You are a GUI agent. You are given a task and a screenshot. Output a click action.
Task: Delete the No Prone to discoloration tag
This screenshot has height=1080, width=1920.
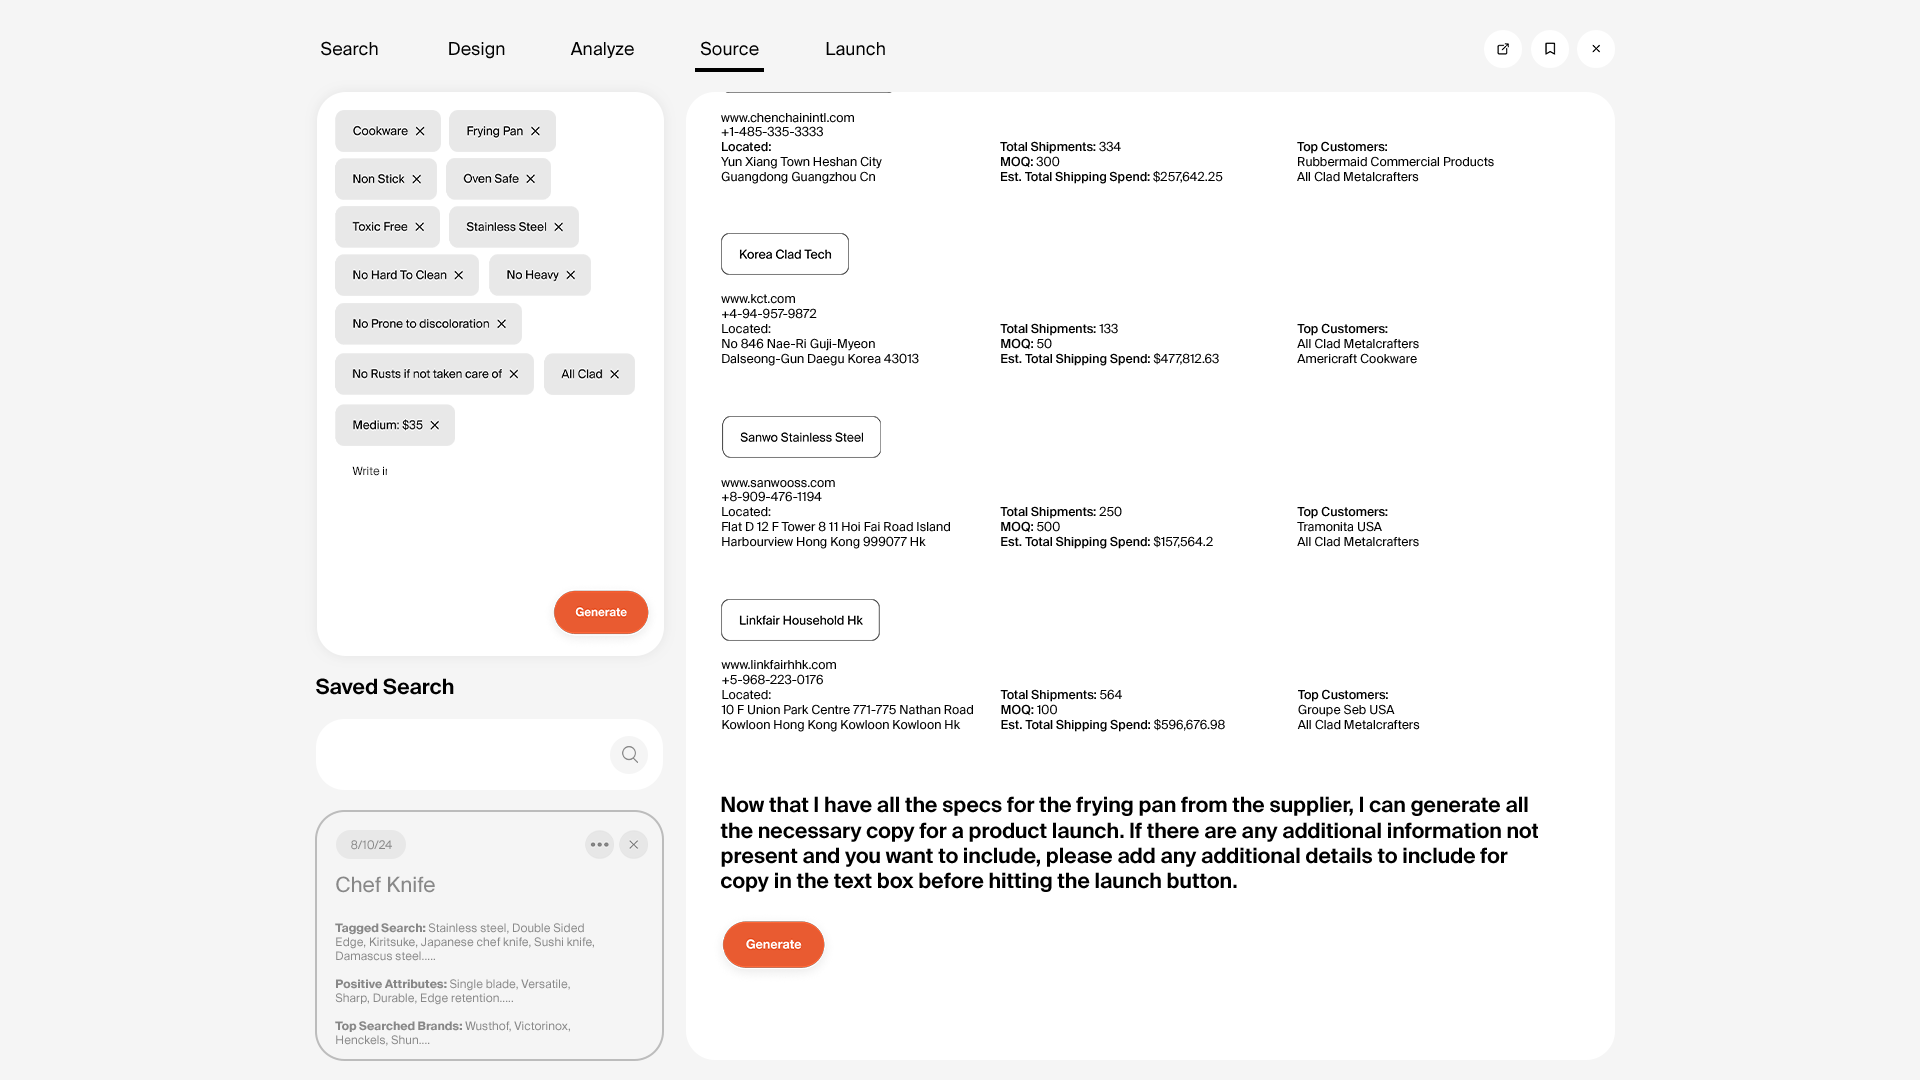tap(501, 325)
